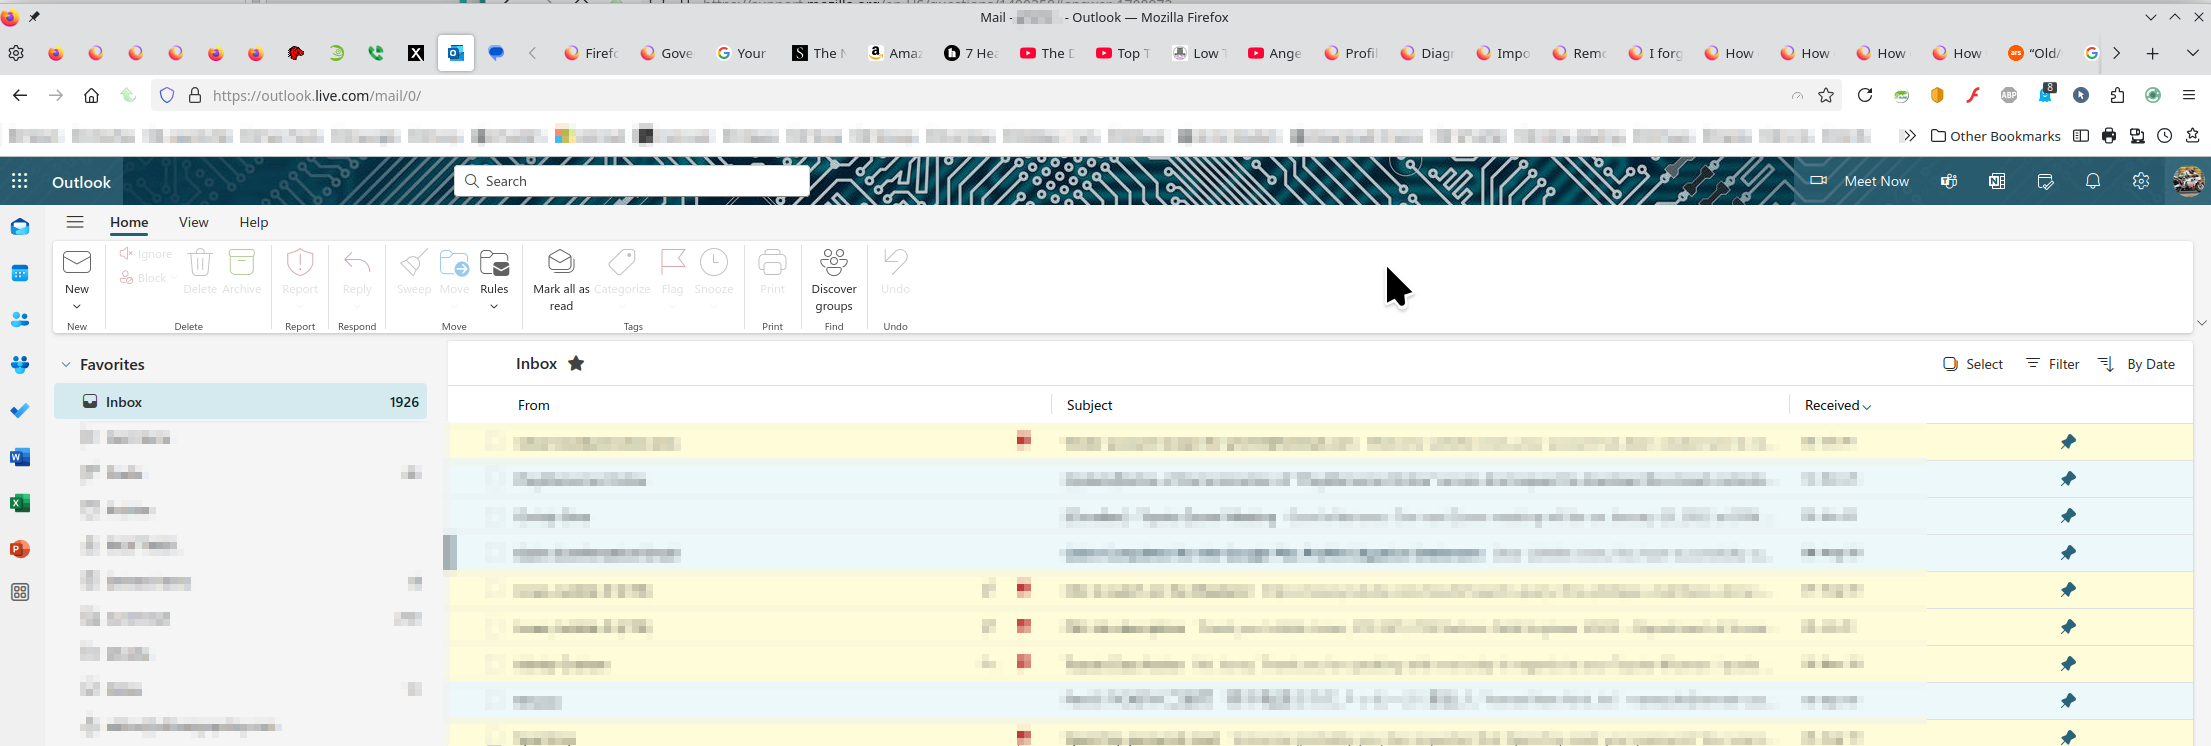Open Groups from the left app rail
Viewport: 2211px width, 746px height.
[20, 365]
